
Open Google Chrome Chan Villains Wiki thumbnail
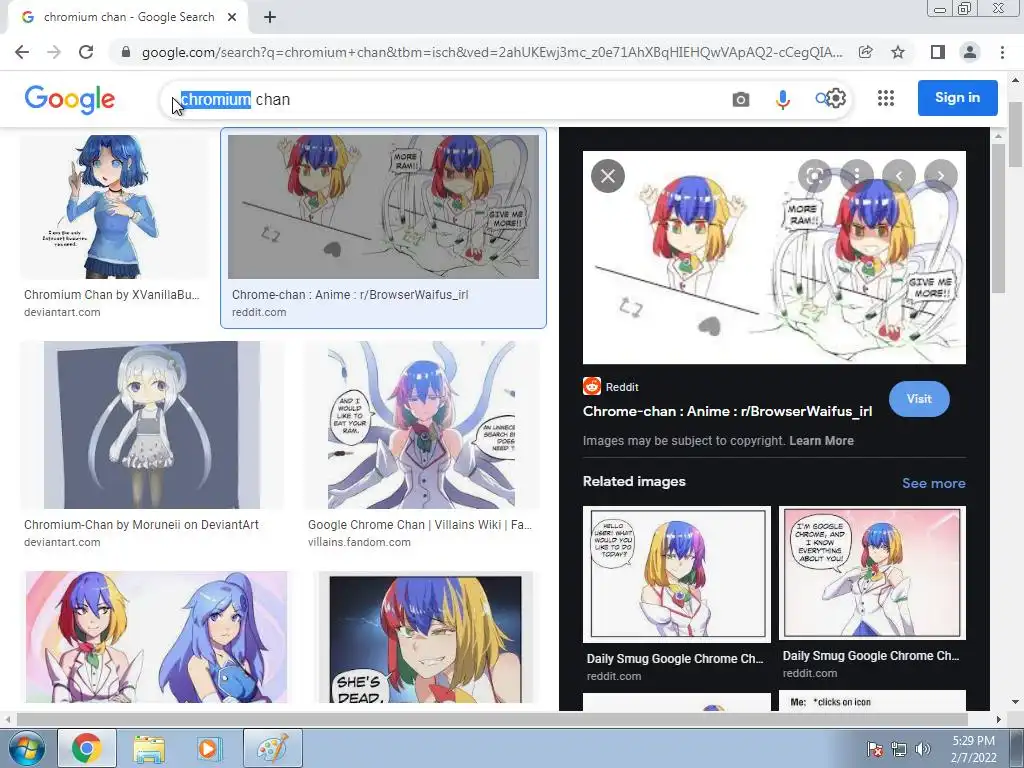[x=421, y=424]
